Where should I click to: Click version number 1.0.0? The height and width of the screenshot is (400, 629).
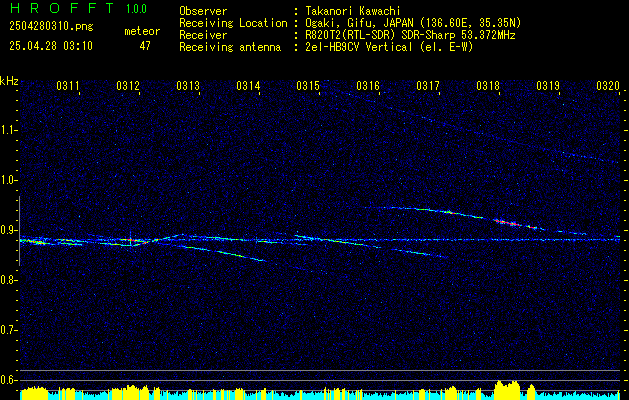136,8
